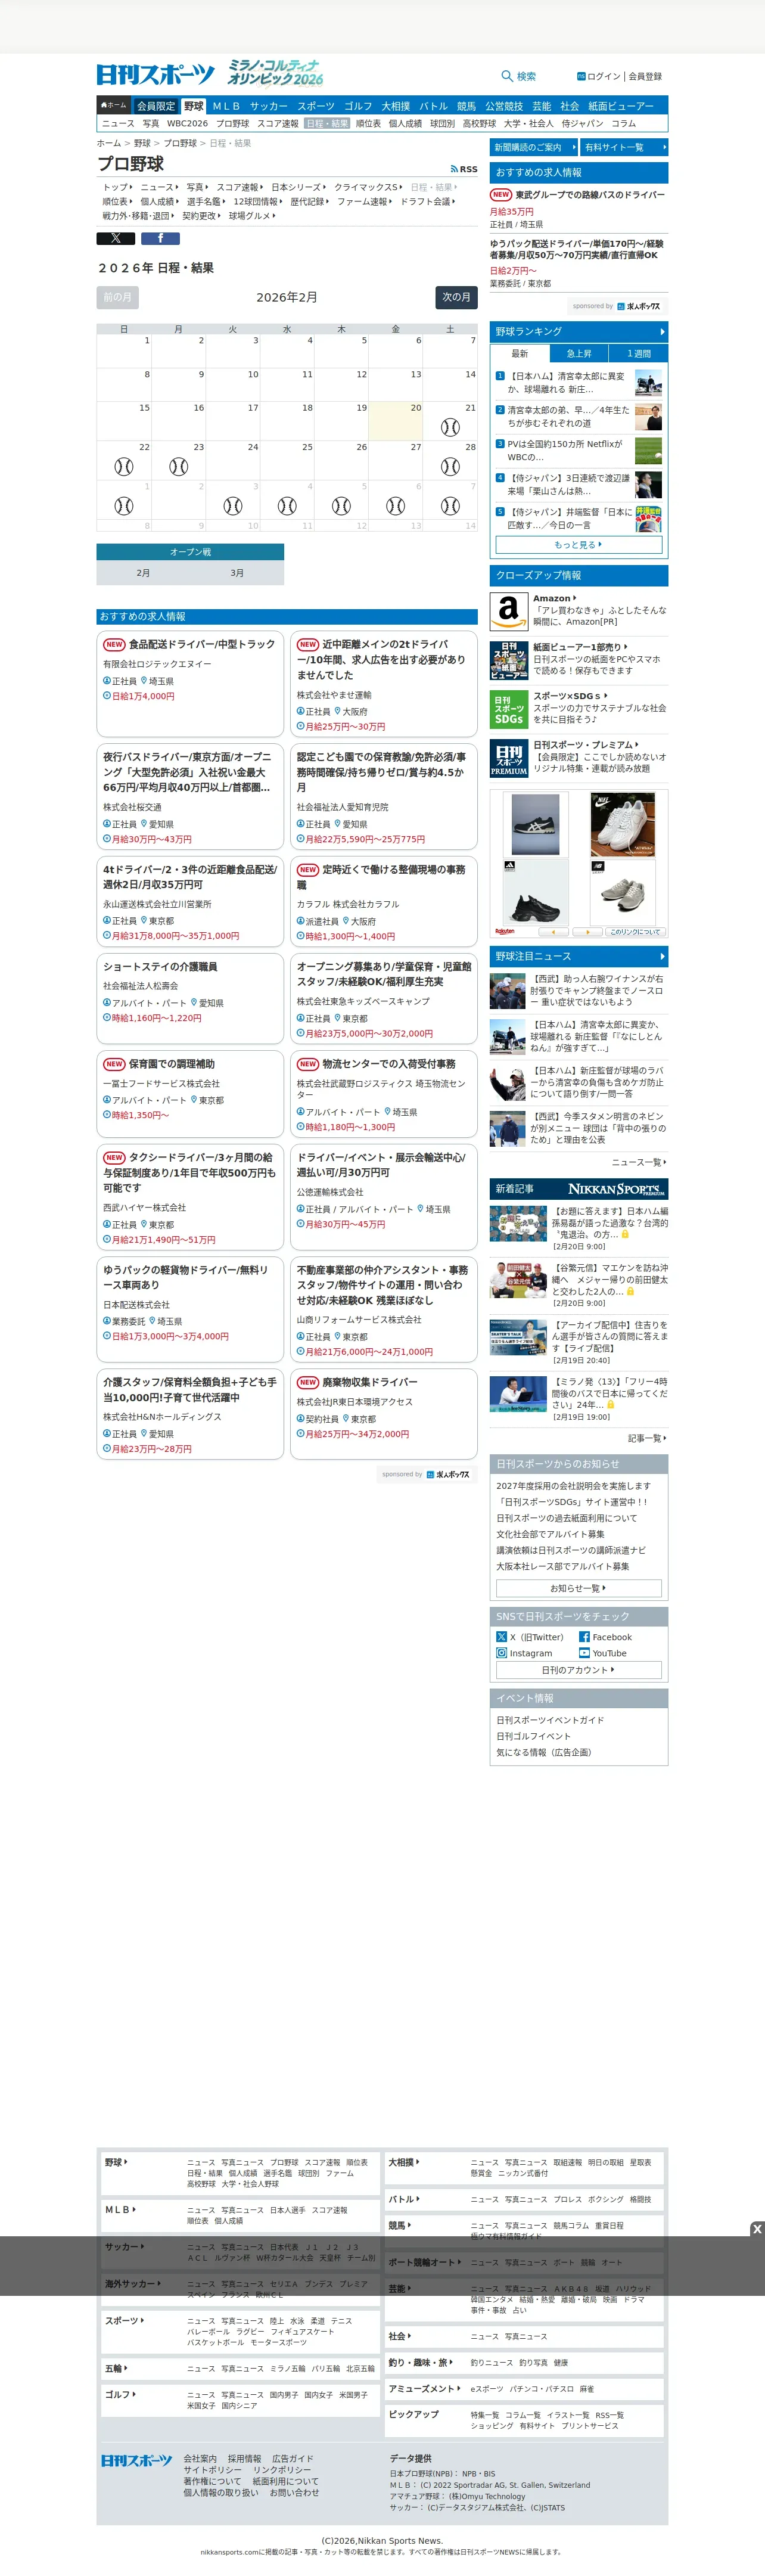Expand ＭＬＢ section in the footer

pyautogui.click(x=120, y=2209)
